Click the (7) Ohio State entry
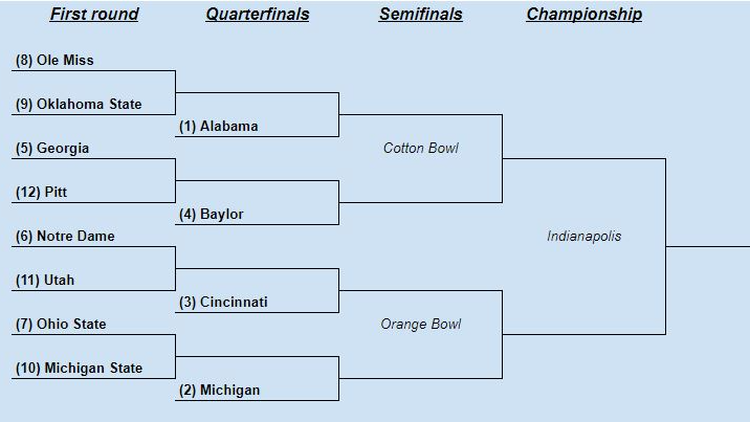 point(60,324)
